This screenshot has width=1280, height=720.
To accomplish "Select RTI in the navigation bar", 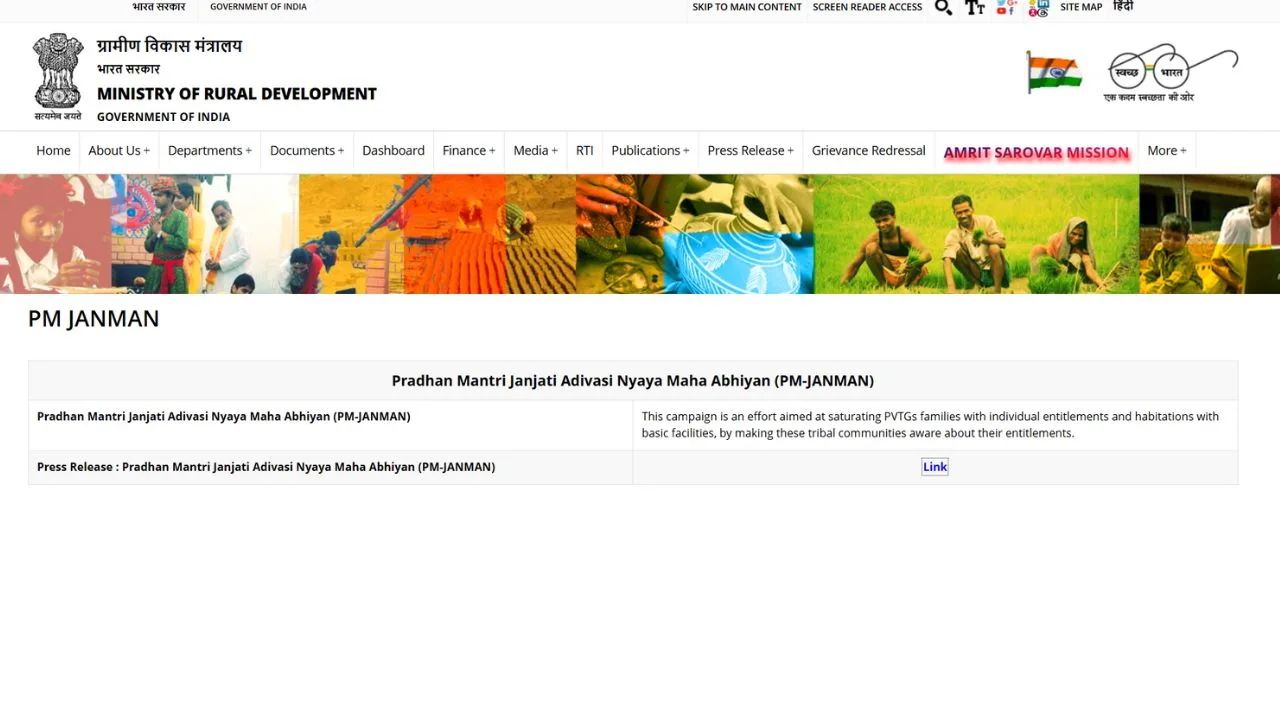I will tap(584, 151).
